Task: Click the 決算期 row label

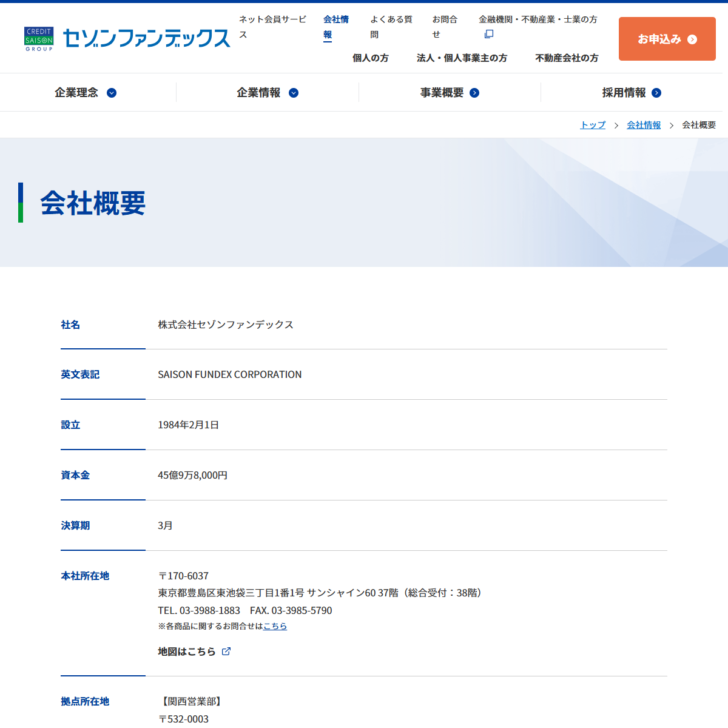Action: 75,526
